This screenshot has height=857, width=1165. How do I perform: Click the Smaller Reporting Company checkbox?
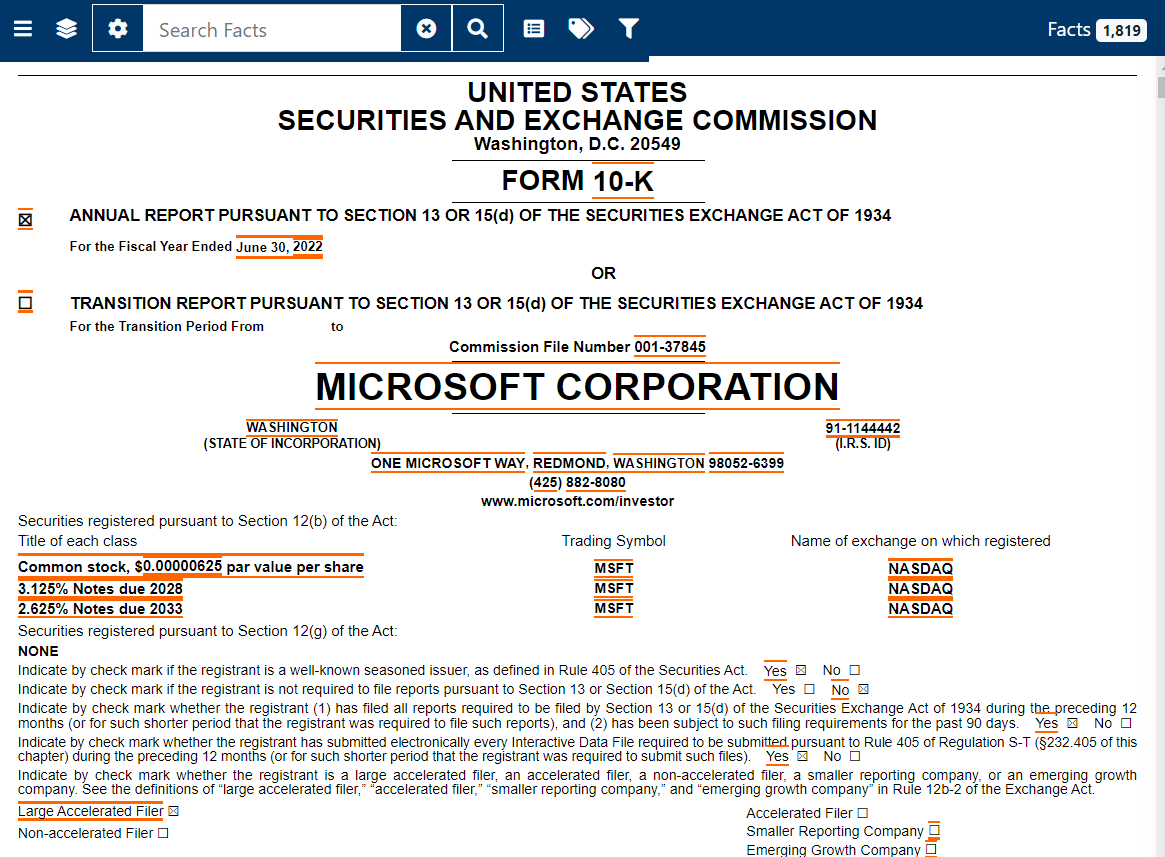pos(934,831)
